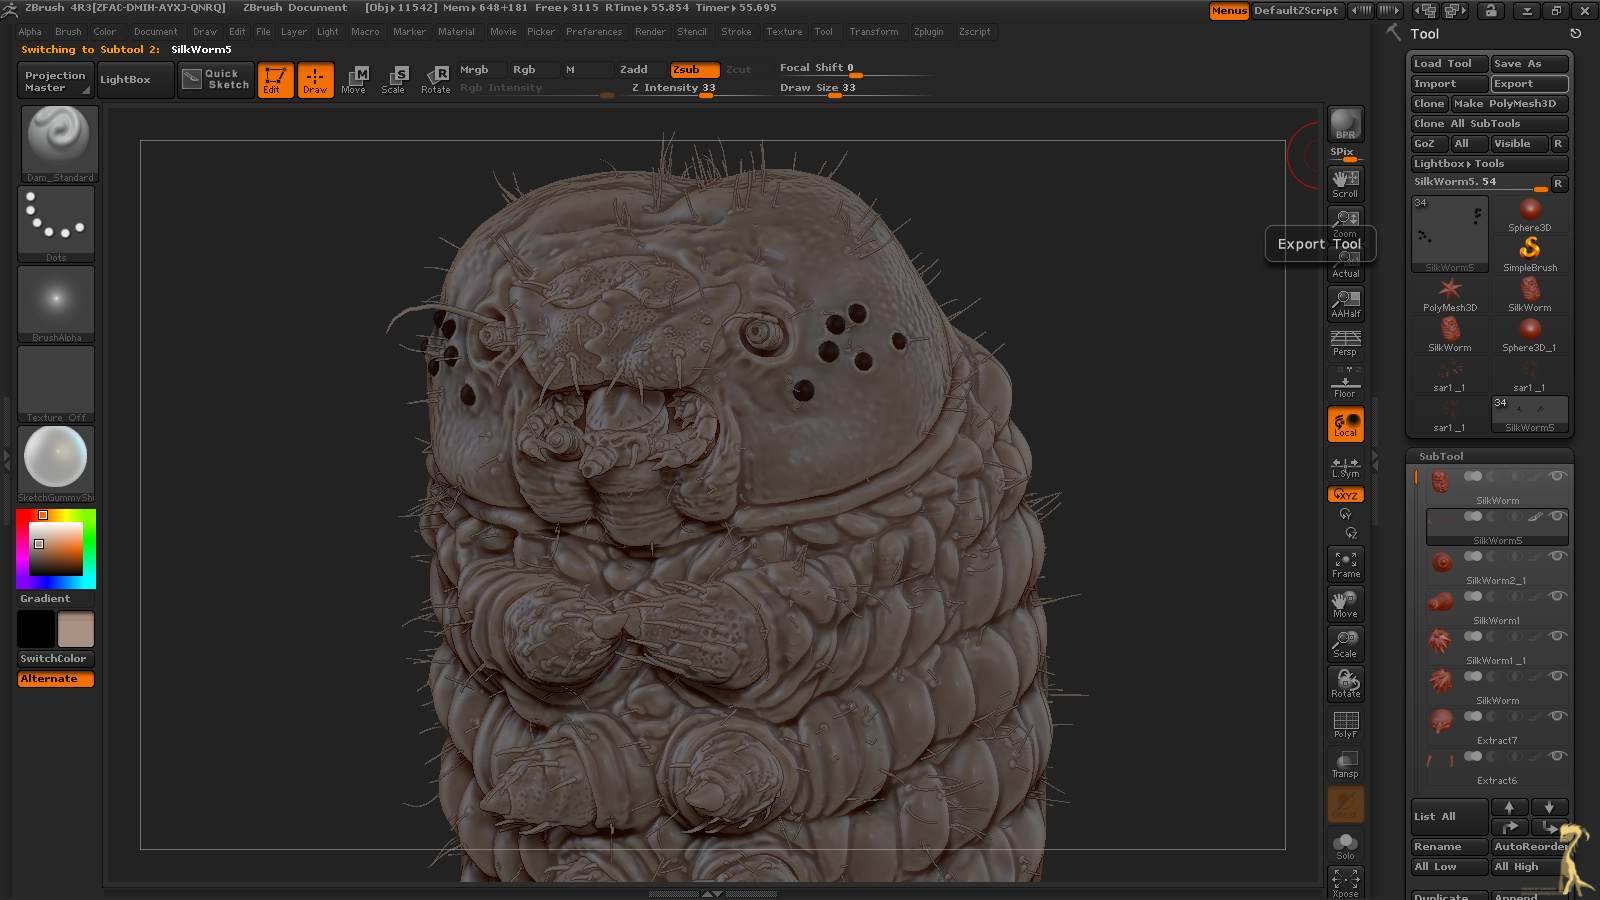1600x900 pixels.
Task: Toggle PolyF wireframe display
Action: coord(1346,724)
